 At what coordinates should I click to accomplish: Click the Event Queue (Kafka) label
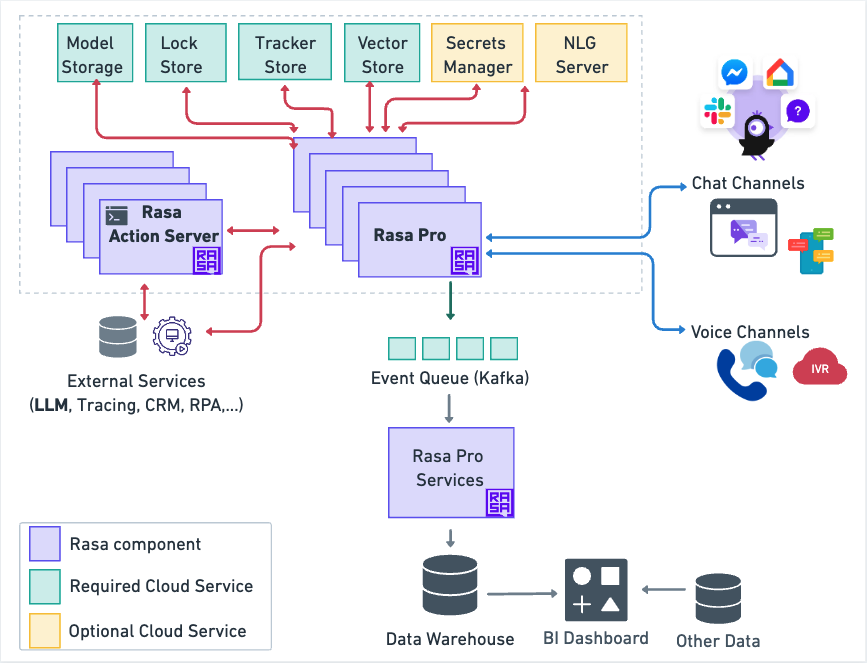[x=449, y=379]
